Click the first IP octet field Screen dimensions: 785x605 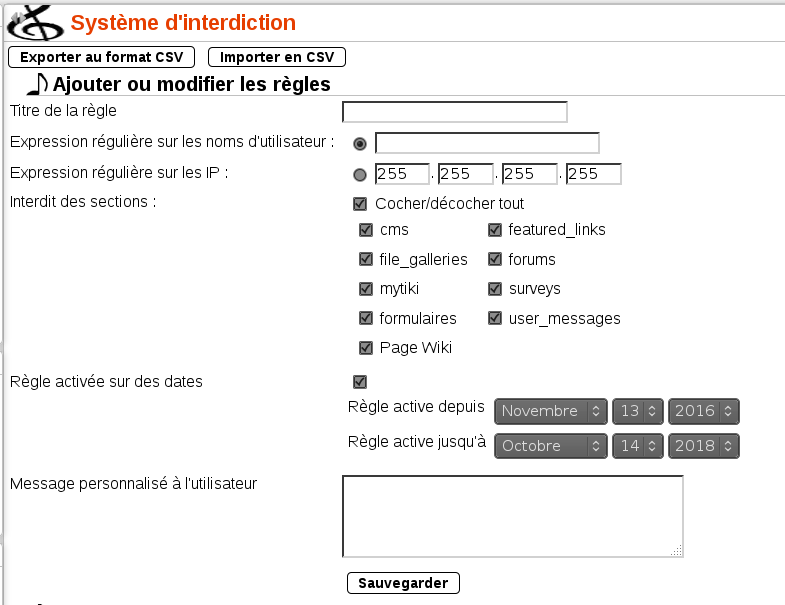click(402, 175)
